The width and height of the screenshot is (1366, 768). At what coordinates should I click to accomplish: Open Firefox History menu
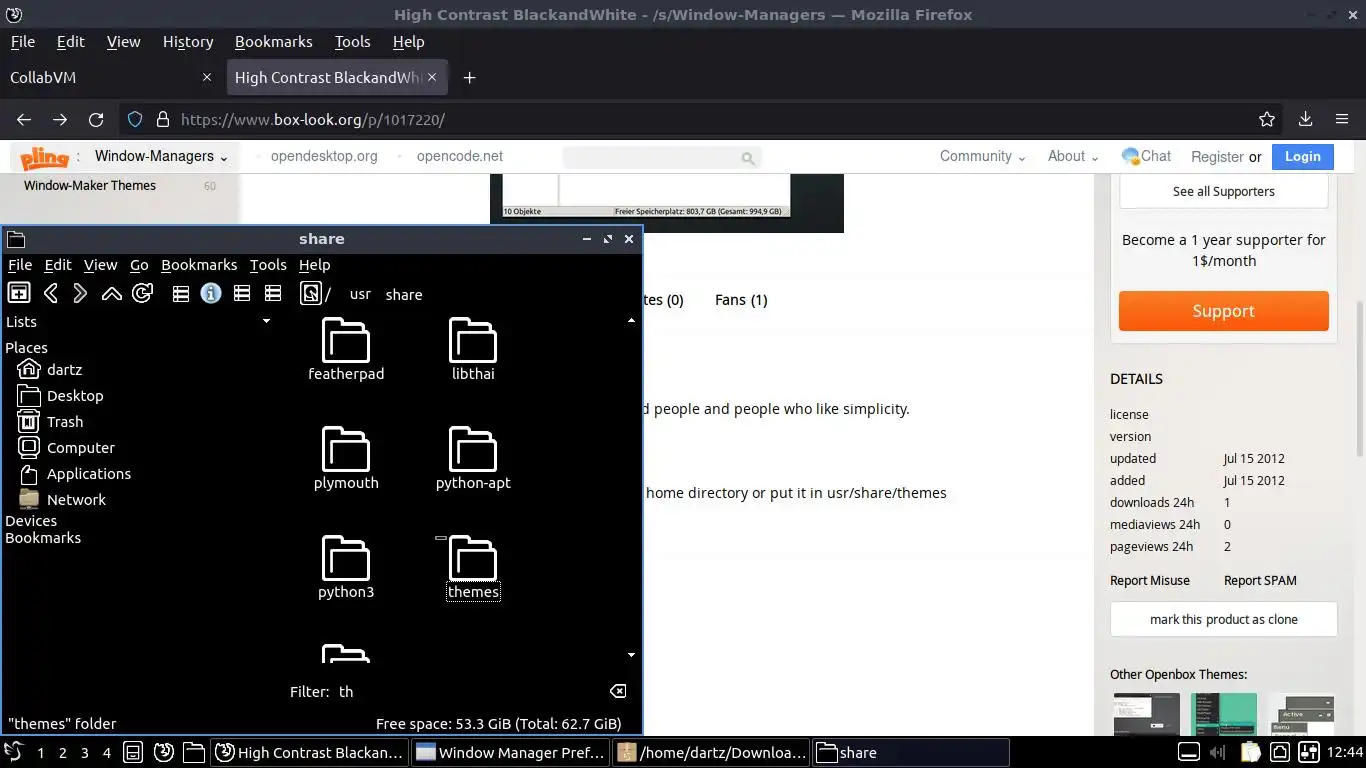click(188, 42)
